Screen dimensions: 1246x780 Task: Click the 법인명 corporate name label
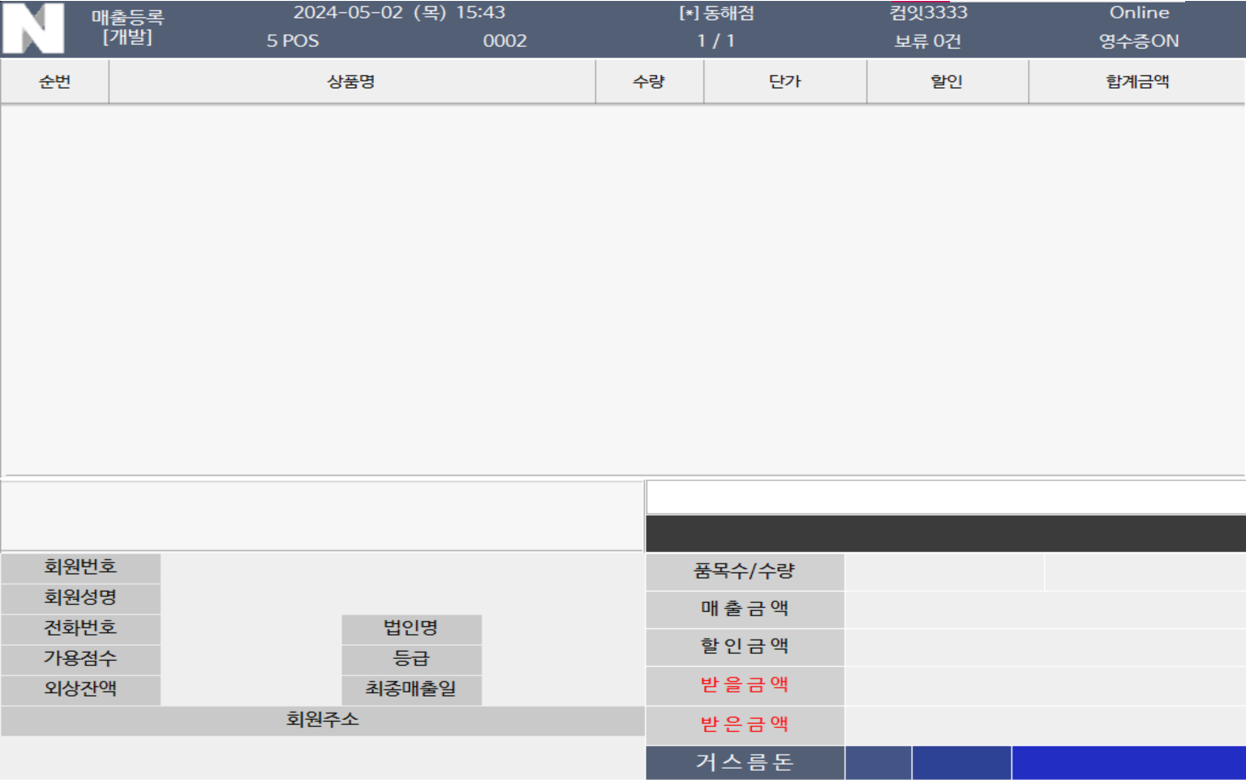(411, 627)
